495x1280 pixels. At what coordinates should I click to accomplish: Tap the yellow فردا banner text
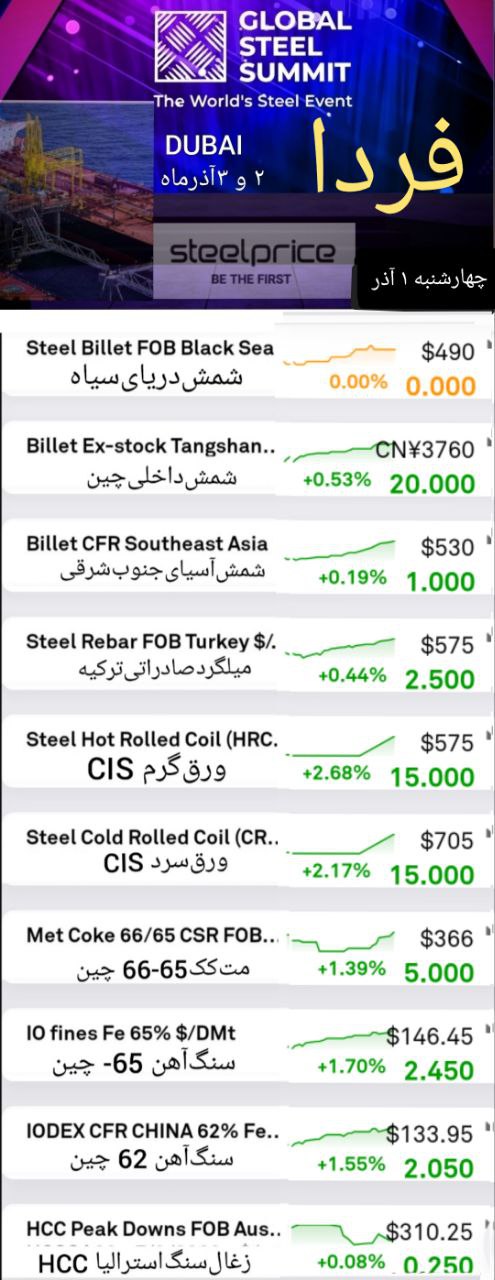(388, 158)
